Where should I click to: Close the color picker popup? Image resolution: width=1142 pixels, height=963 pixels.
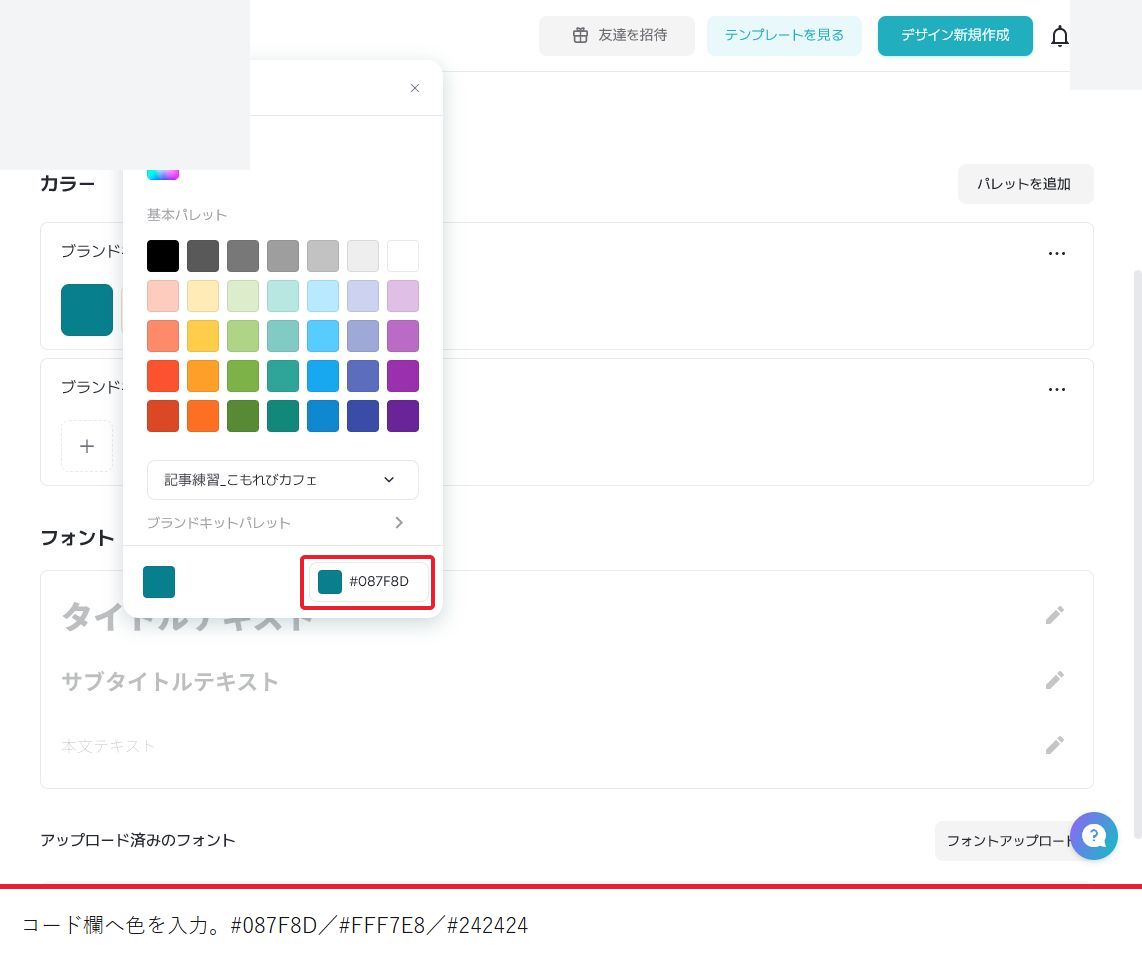point(414,88)
